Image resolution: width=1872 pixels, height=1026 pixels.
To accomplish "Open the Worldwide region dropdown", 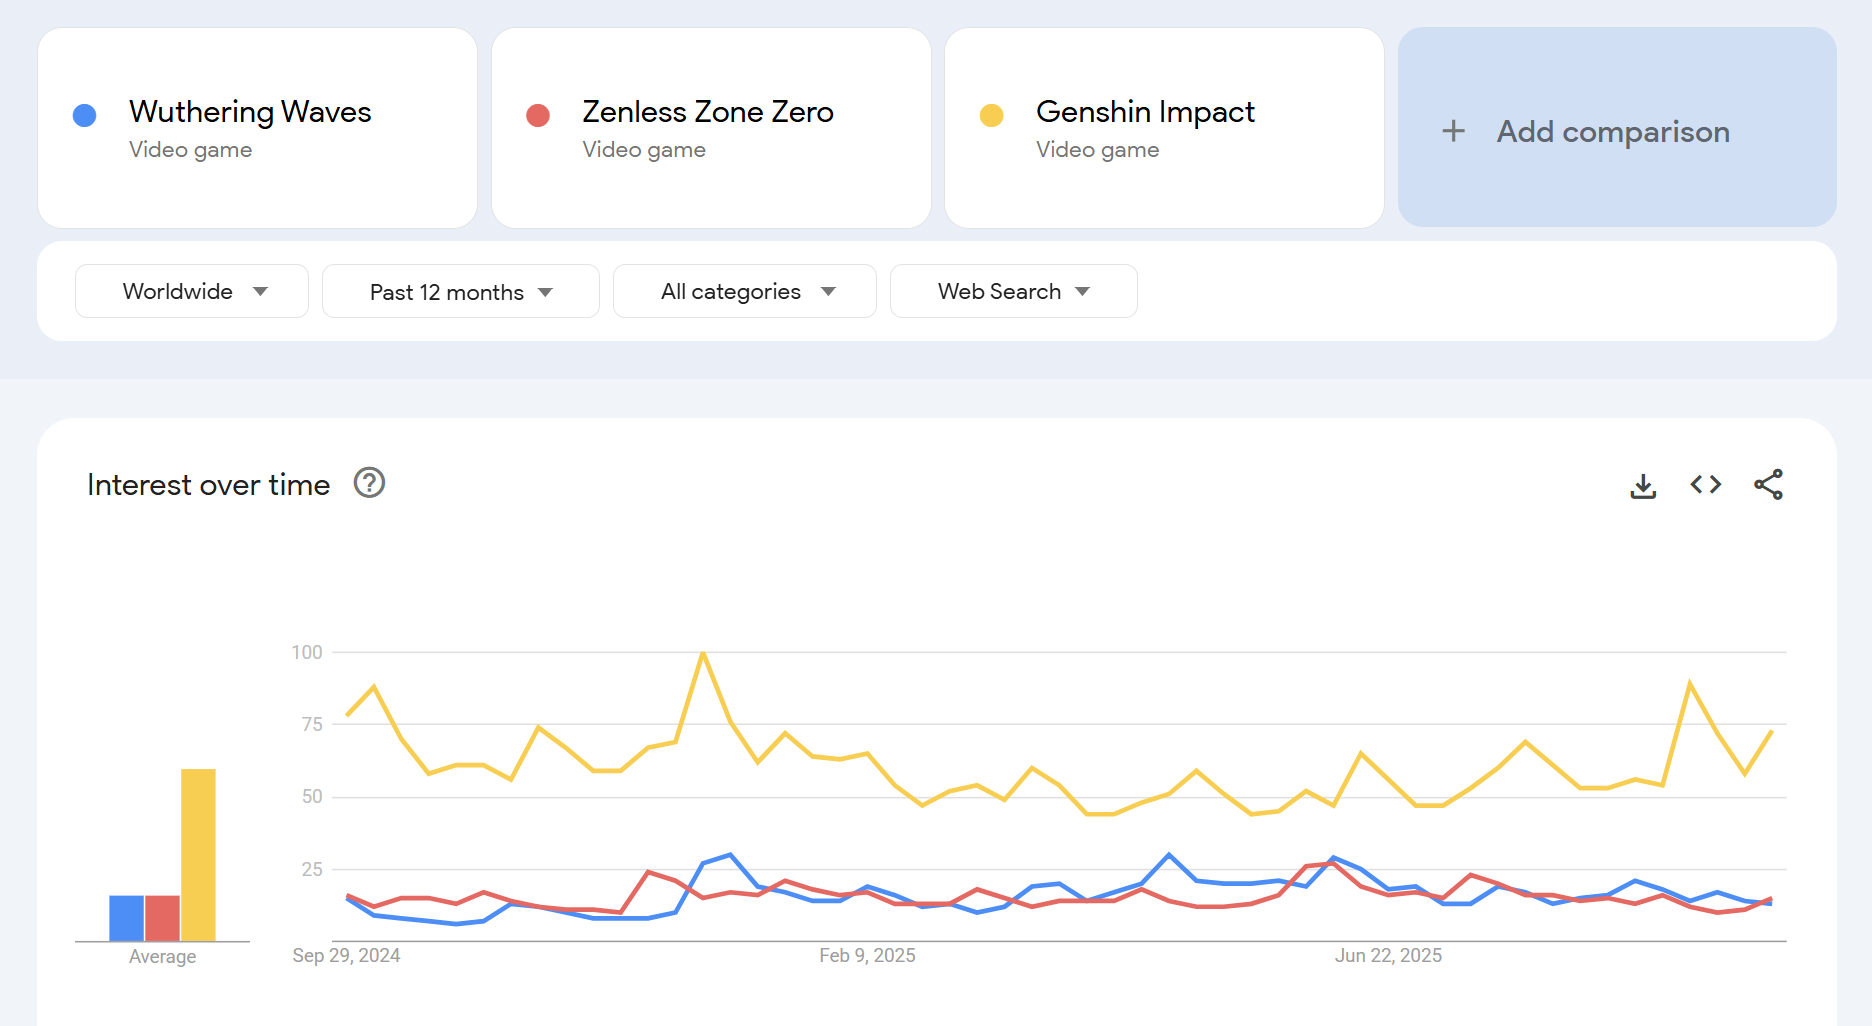I will pos(192,291).
